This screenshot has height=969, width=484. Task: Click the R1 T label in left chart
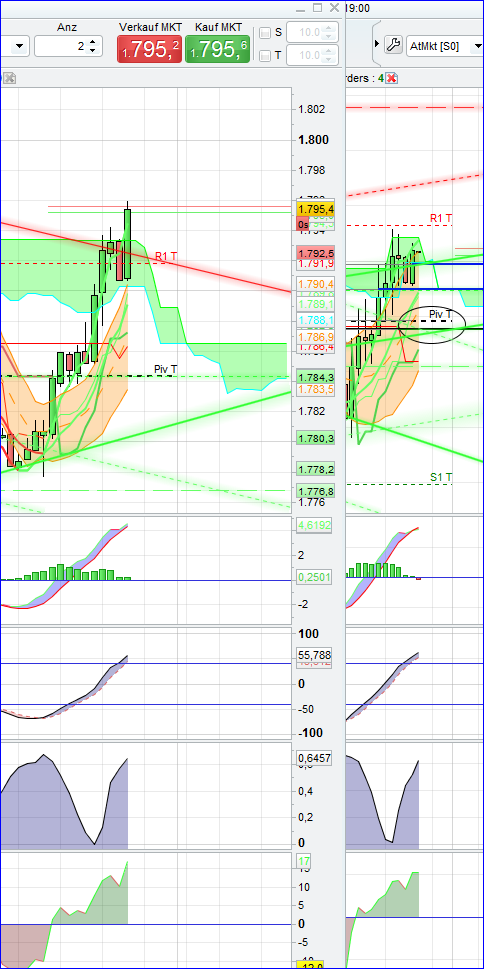166,255
